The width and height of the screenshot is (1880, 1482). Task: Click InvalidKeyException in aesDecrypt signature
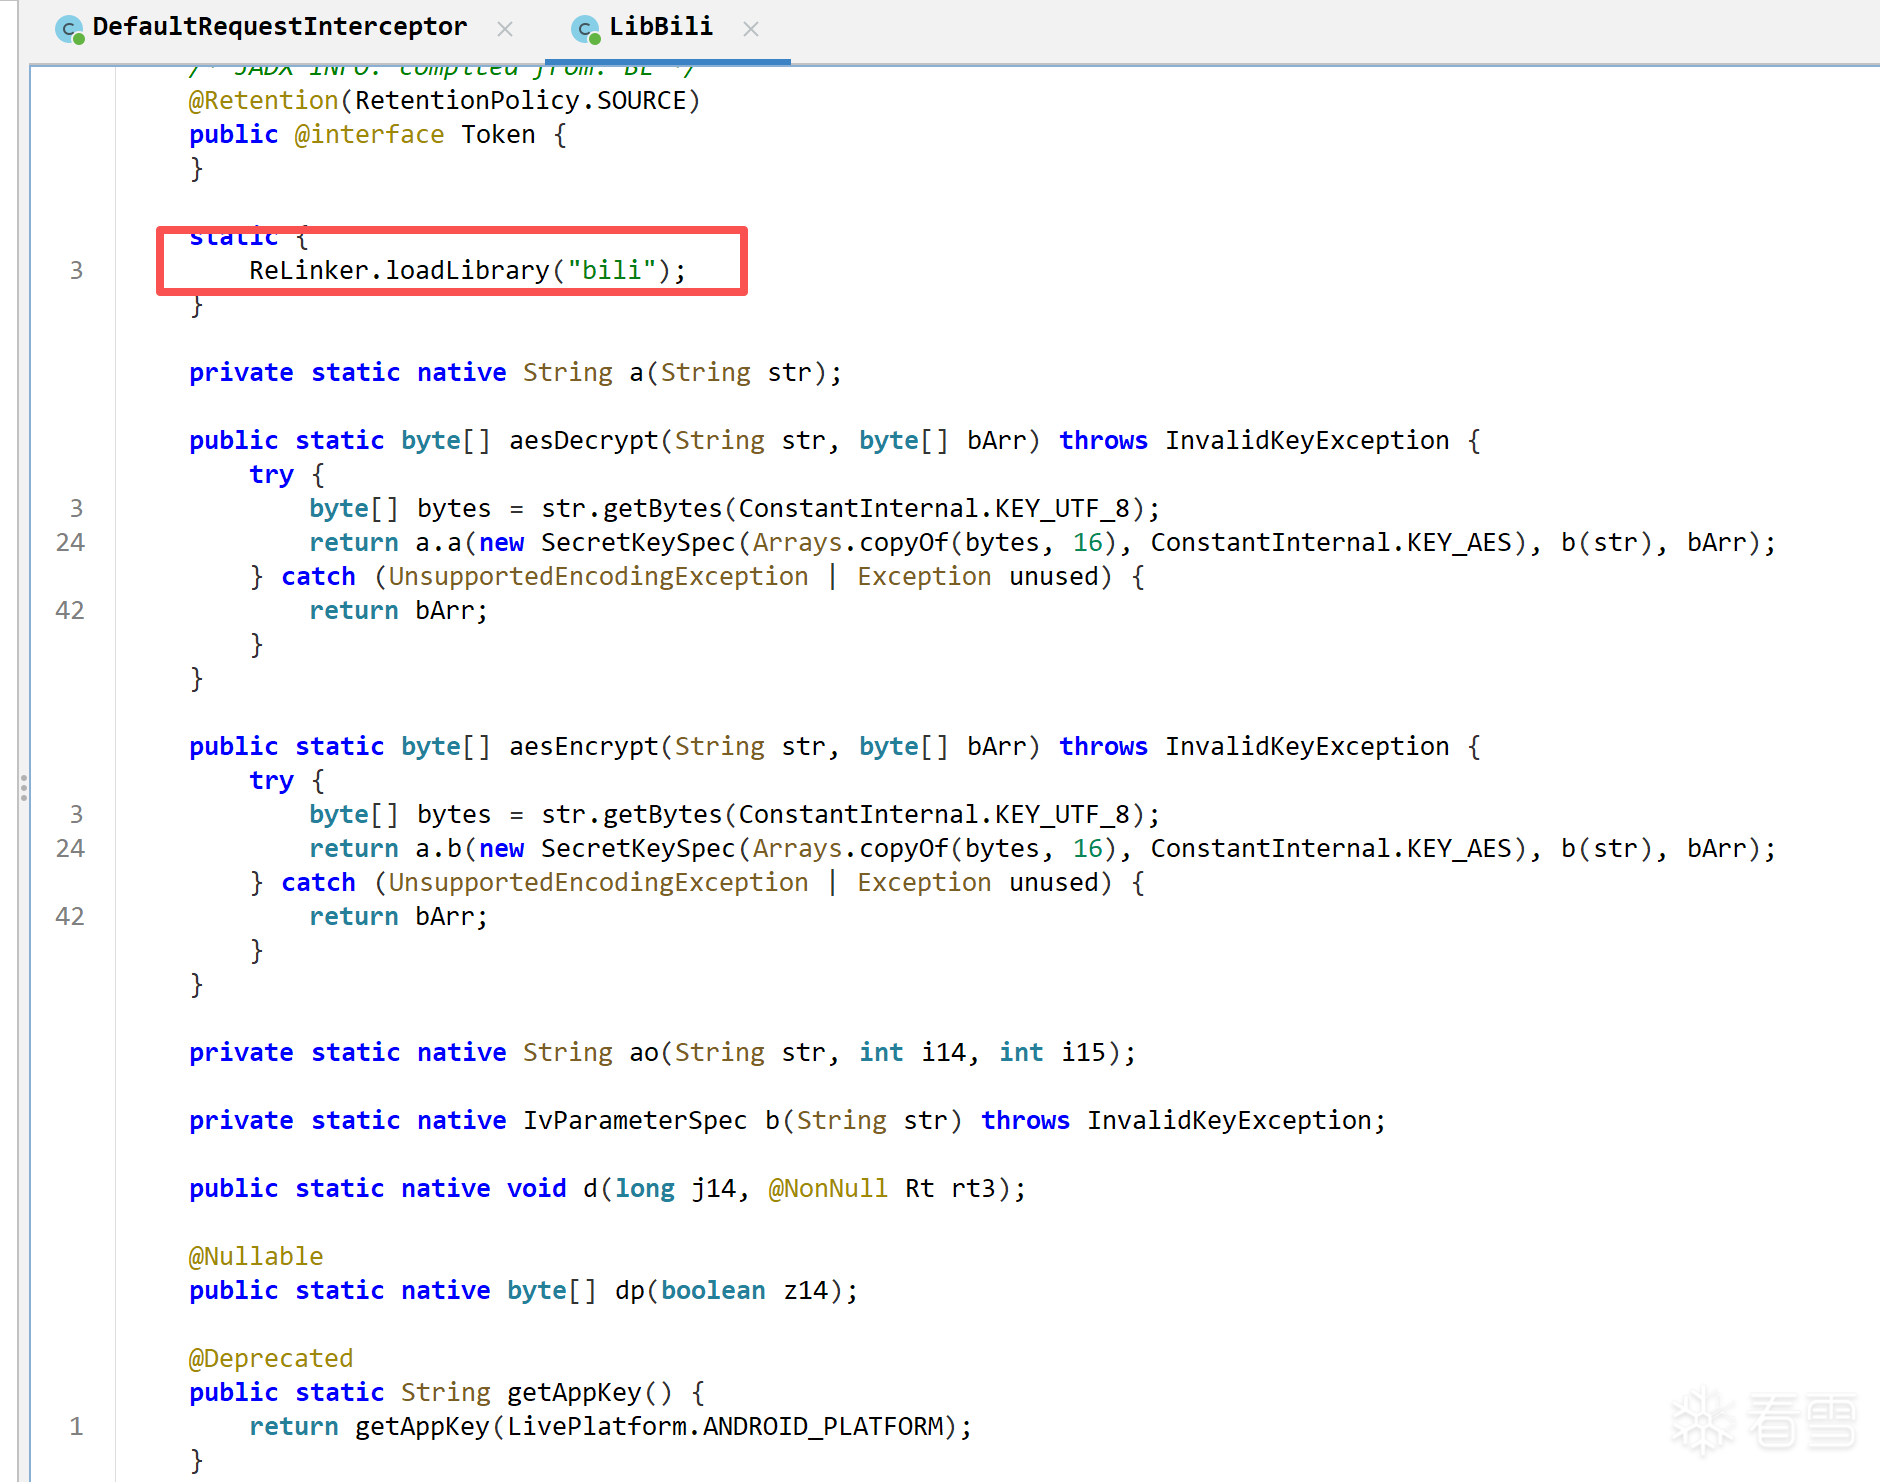click(x=1307, y=441)
